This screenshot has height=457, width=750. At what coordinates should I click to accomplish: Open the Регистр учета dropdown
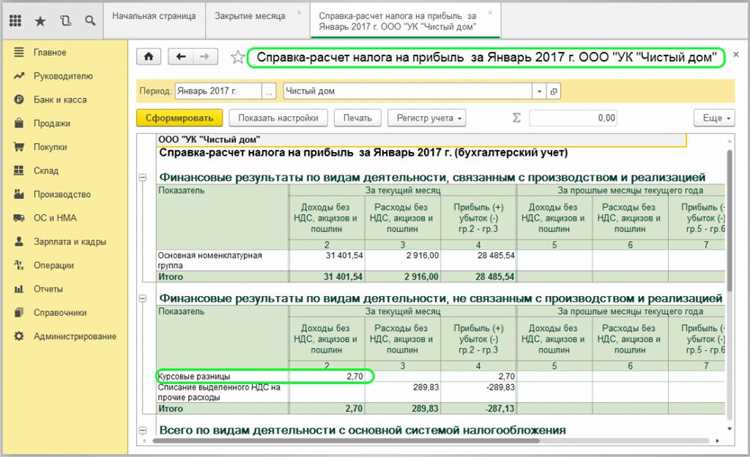427,118
